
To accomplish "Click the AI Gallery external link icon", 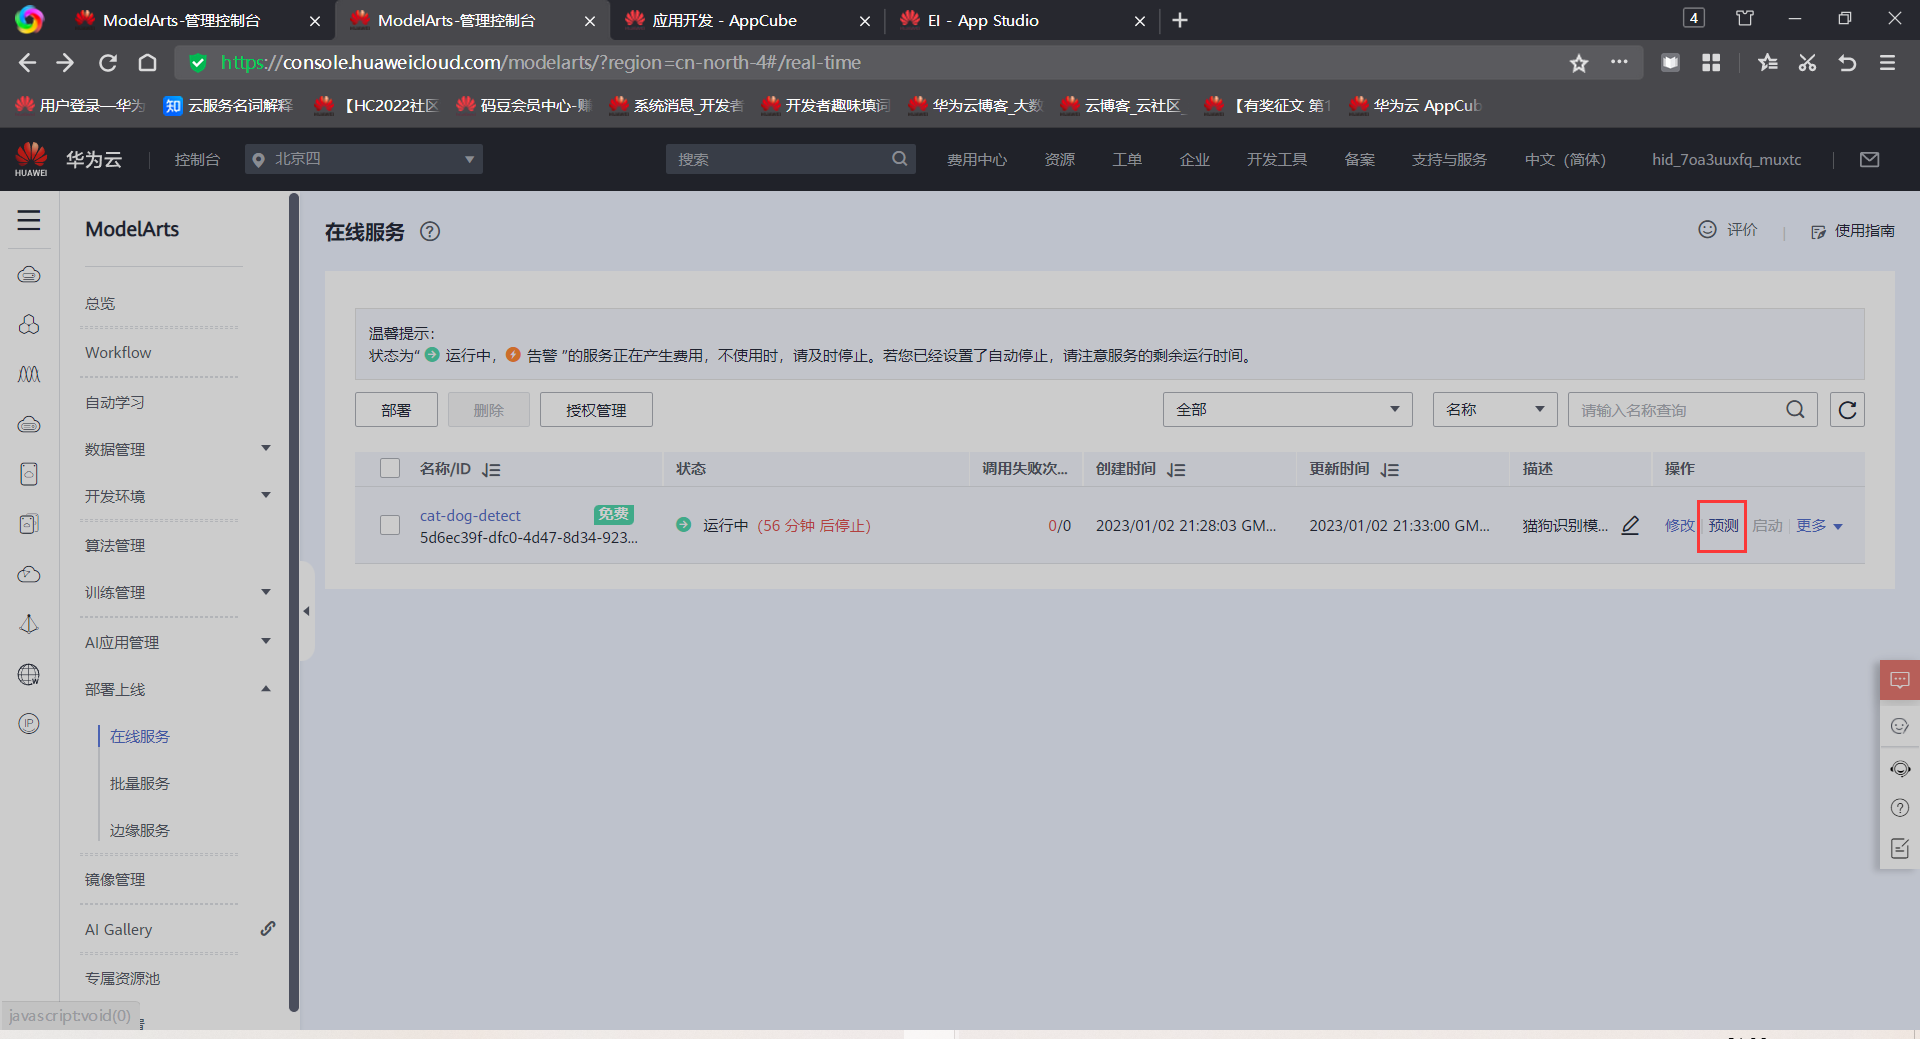I will pos(268,929).
